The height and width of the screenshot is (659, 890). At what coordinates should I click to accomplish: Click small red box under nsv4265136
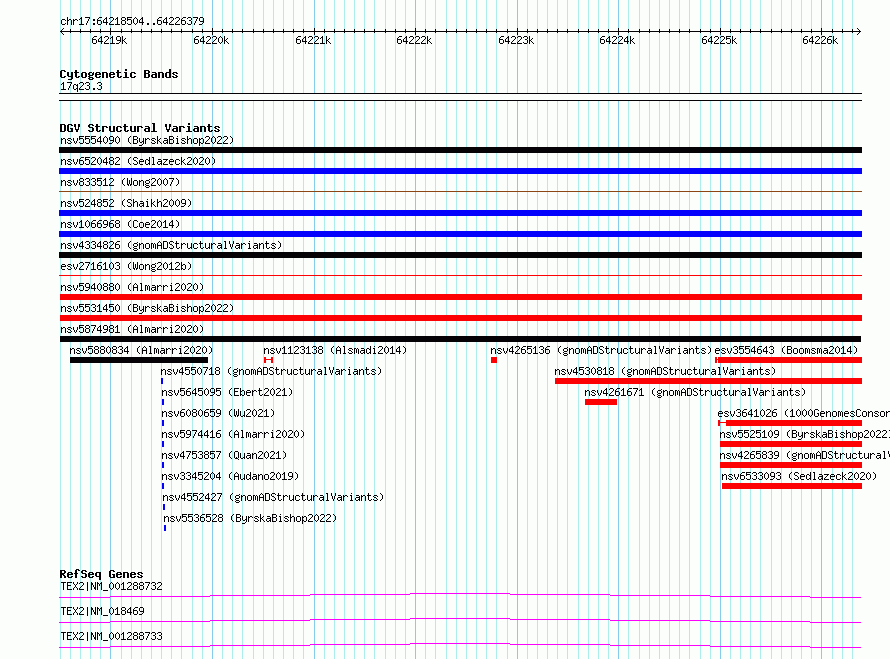494,360
